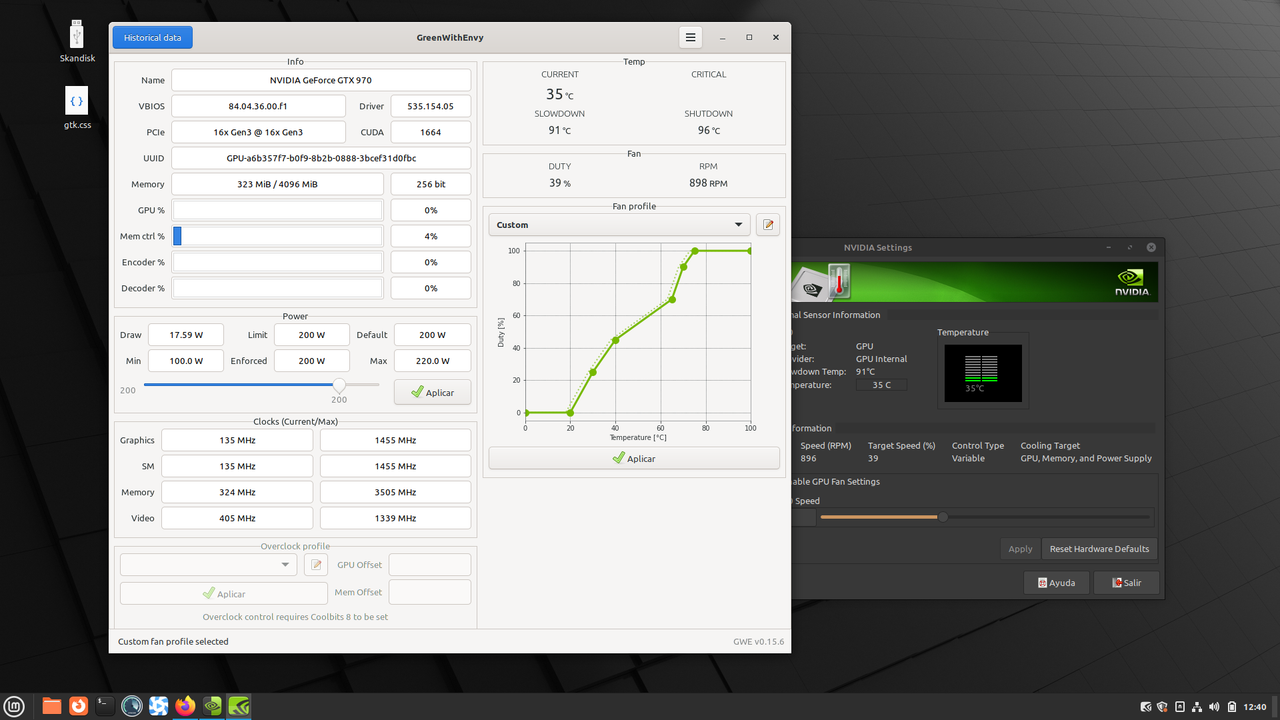Click the Video clock current 405 MHz
This screenshot has height=720, width=1280.
tap(237, 518)
